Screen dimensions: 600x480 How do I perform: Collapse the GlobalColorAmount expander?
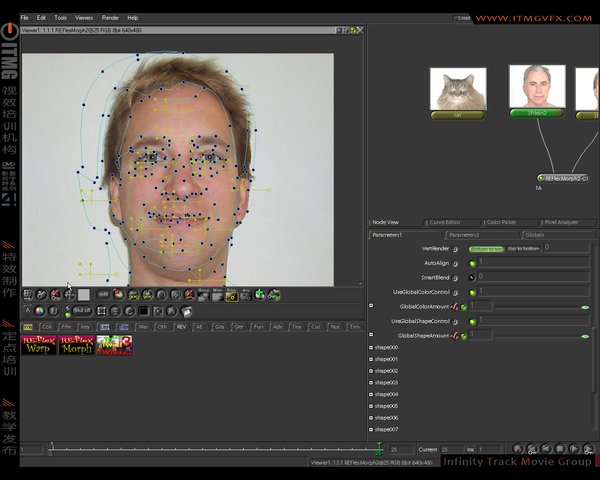(371, 306)
